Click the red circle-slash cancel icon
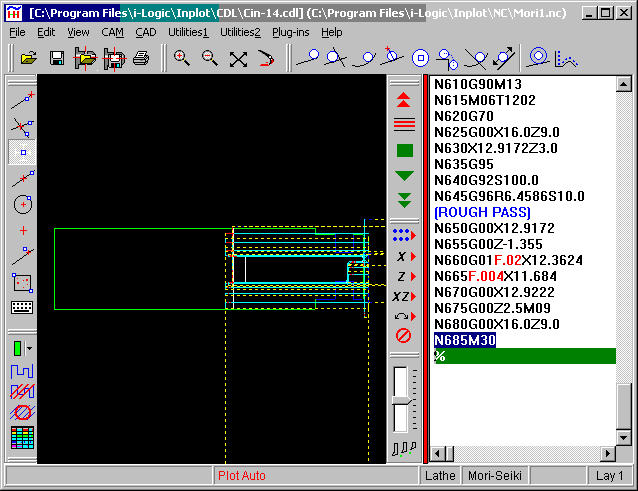 404,336
